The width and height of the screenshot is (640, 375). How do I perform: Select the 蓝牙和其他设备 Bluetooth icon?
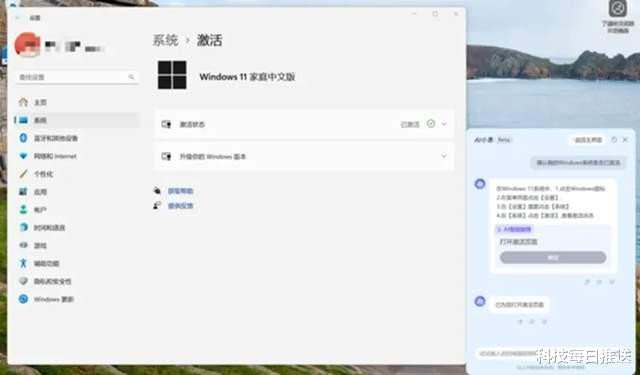[23, 138]
